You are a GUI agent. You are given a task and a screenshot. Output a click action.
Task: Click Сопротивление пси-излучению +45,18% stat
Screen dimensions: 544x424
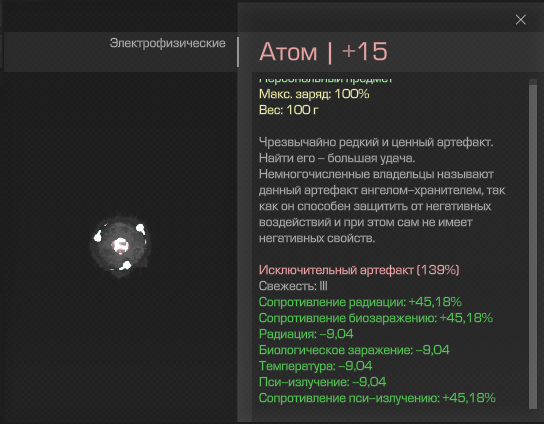pos(377,398)
